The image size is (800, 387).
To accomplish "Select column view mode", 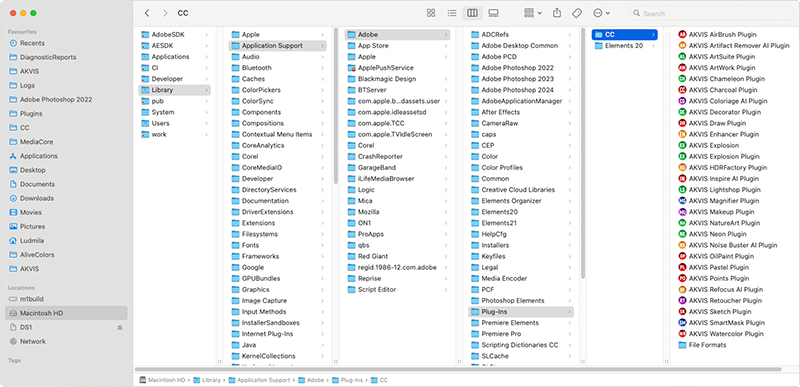I will [472, 13].
